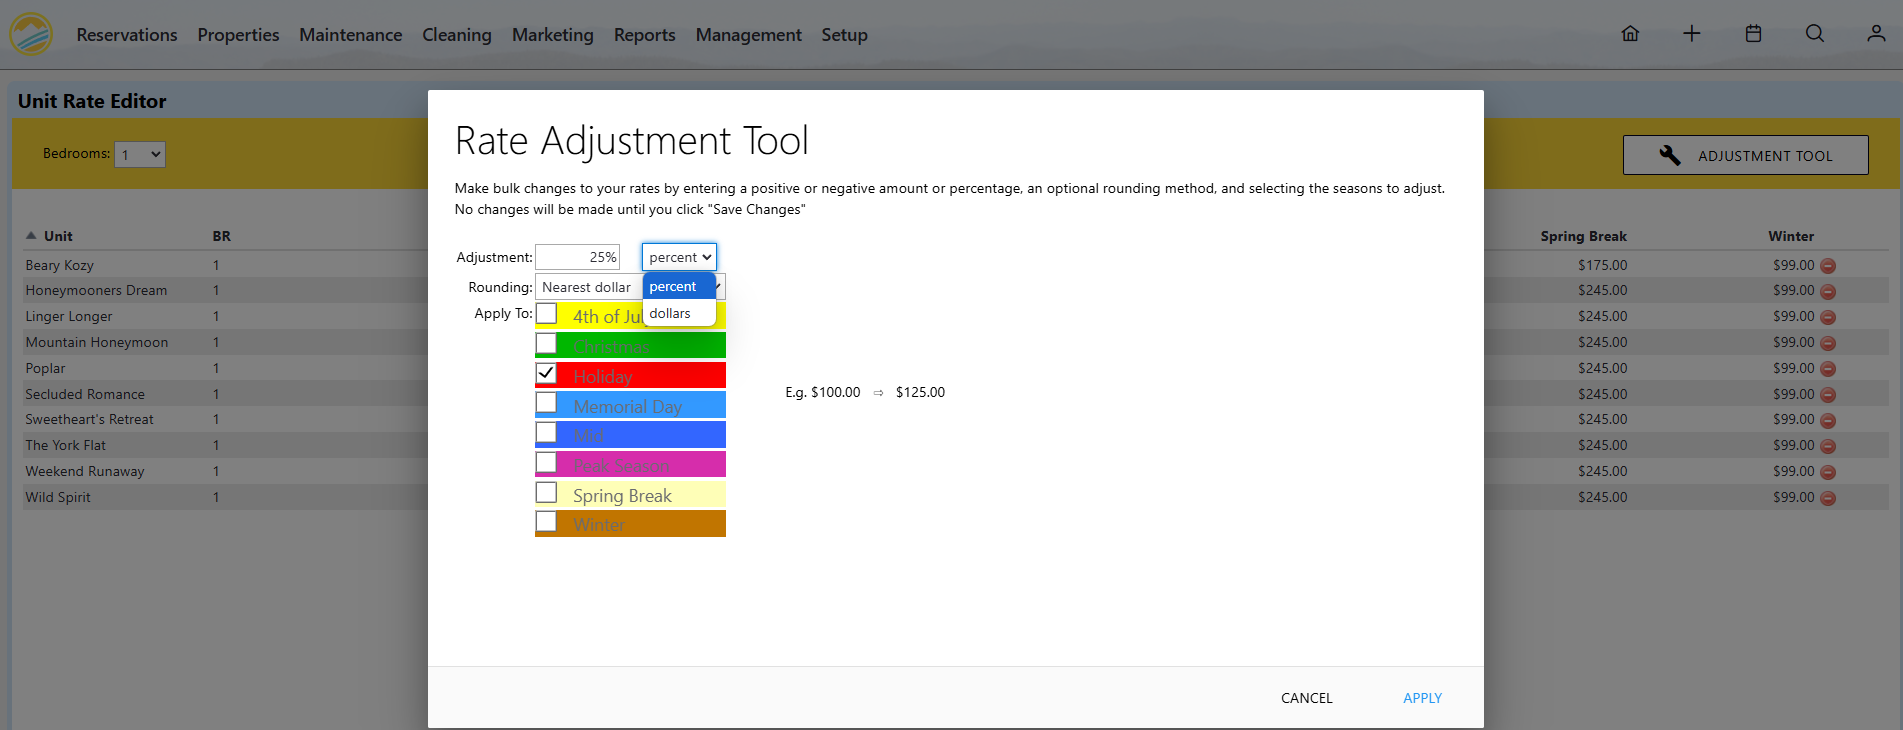The image size is (1903, 730).
Task: Check the 4th of July season box
Action: click(x=546, y=314)
